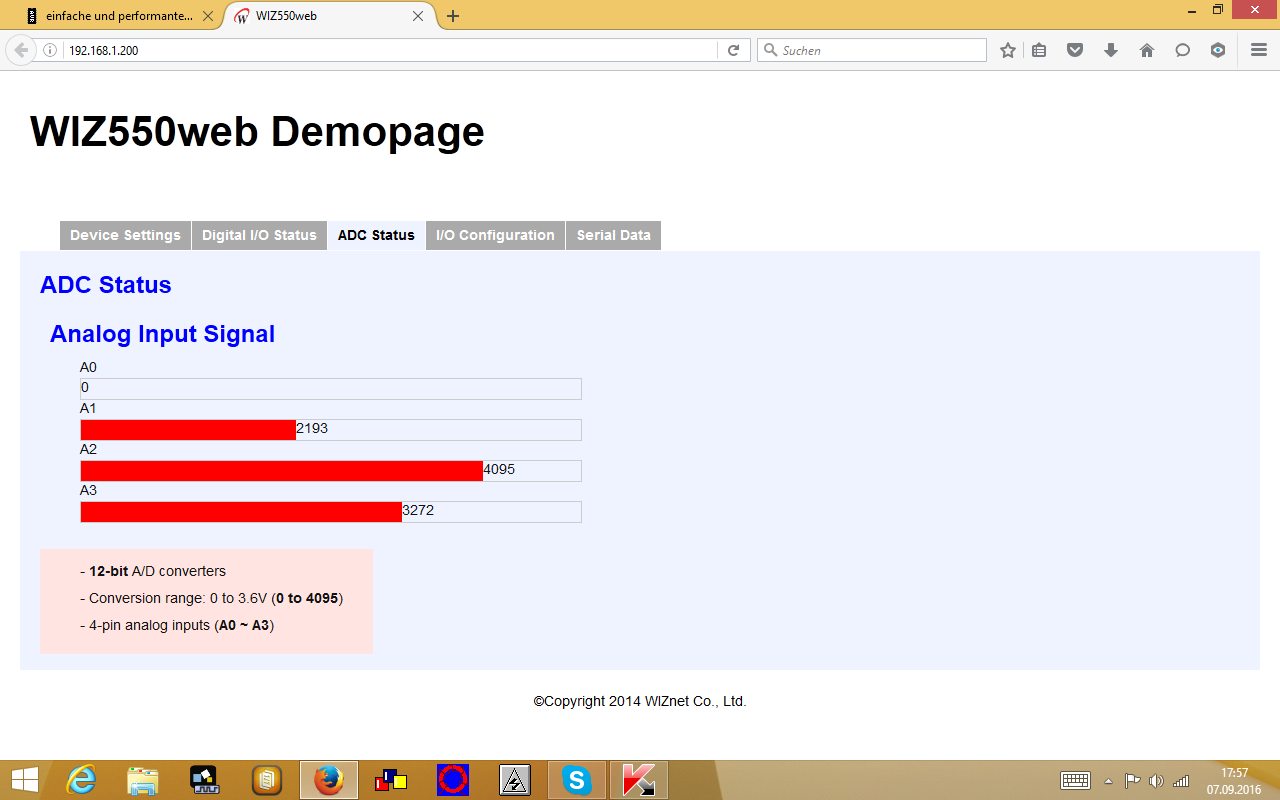Image resolution: width=1280 pixels, height=800 pixels.
Task: Open File Explorer from the taskbar
Action: (143, 780)
